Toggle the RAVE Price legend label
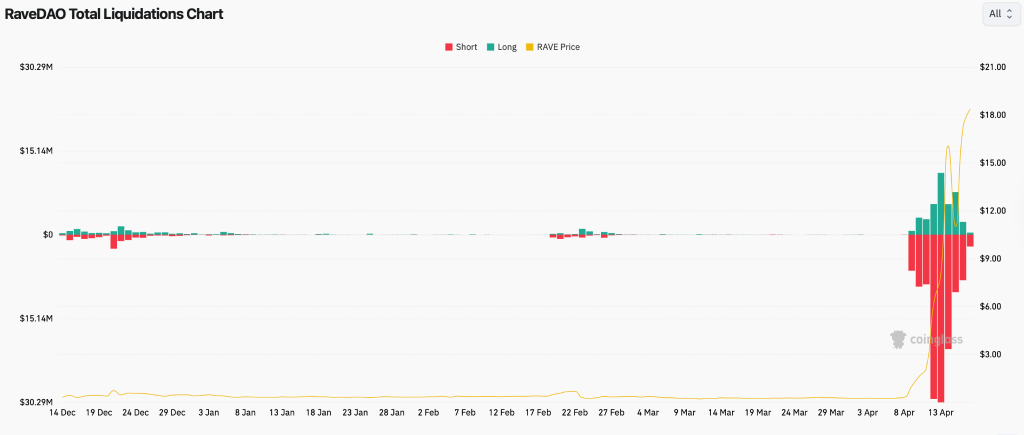The image size is (1024, 435). pyautogui.click(x=558, y=47)
